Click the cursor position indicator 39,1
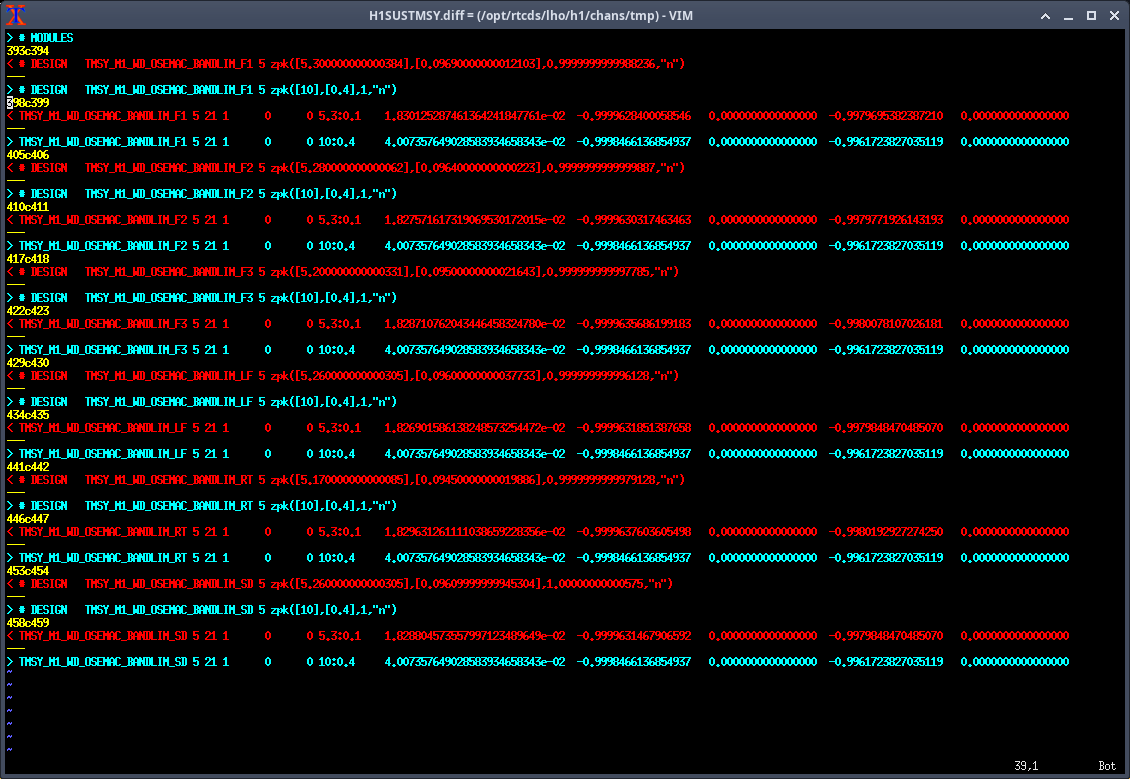 tap(1026, 766)
